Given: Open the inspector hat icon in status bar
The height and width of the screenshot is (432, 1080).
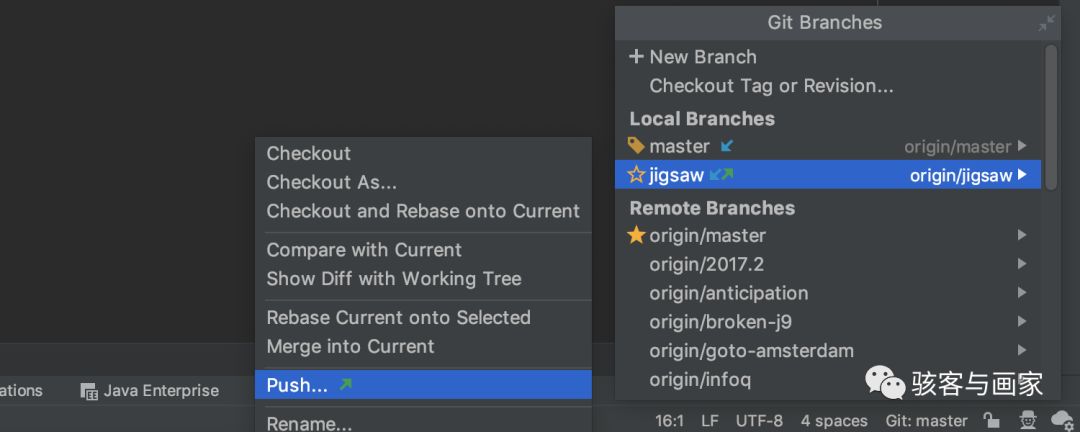Looking at the screenshot, I should [x=1026, y=420].
